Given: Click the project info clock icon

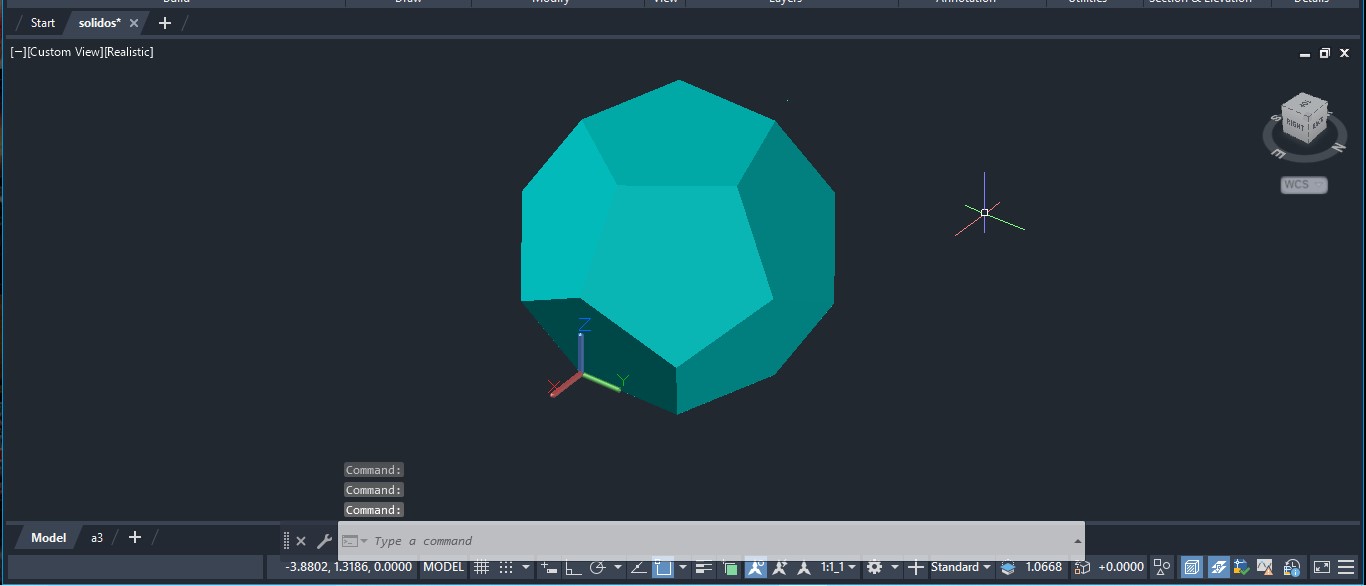Looking at the screenshot, I should tap(1292, 567).
